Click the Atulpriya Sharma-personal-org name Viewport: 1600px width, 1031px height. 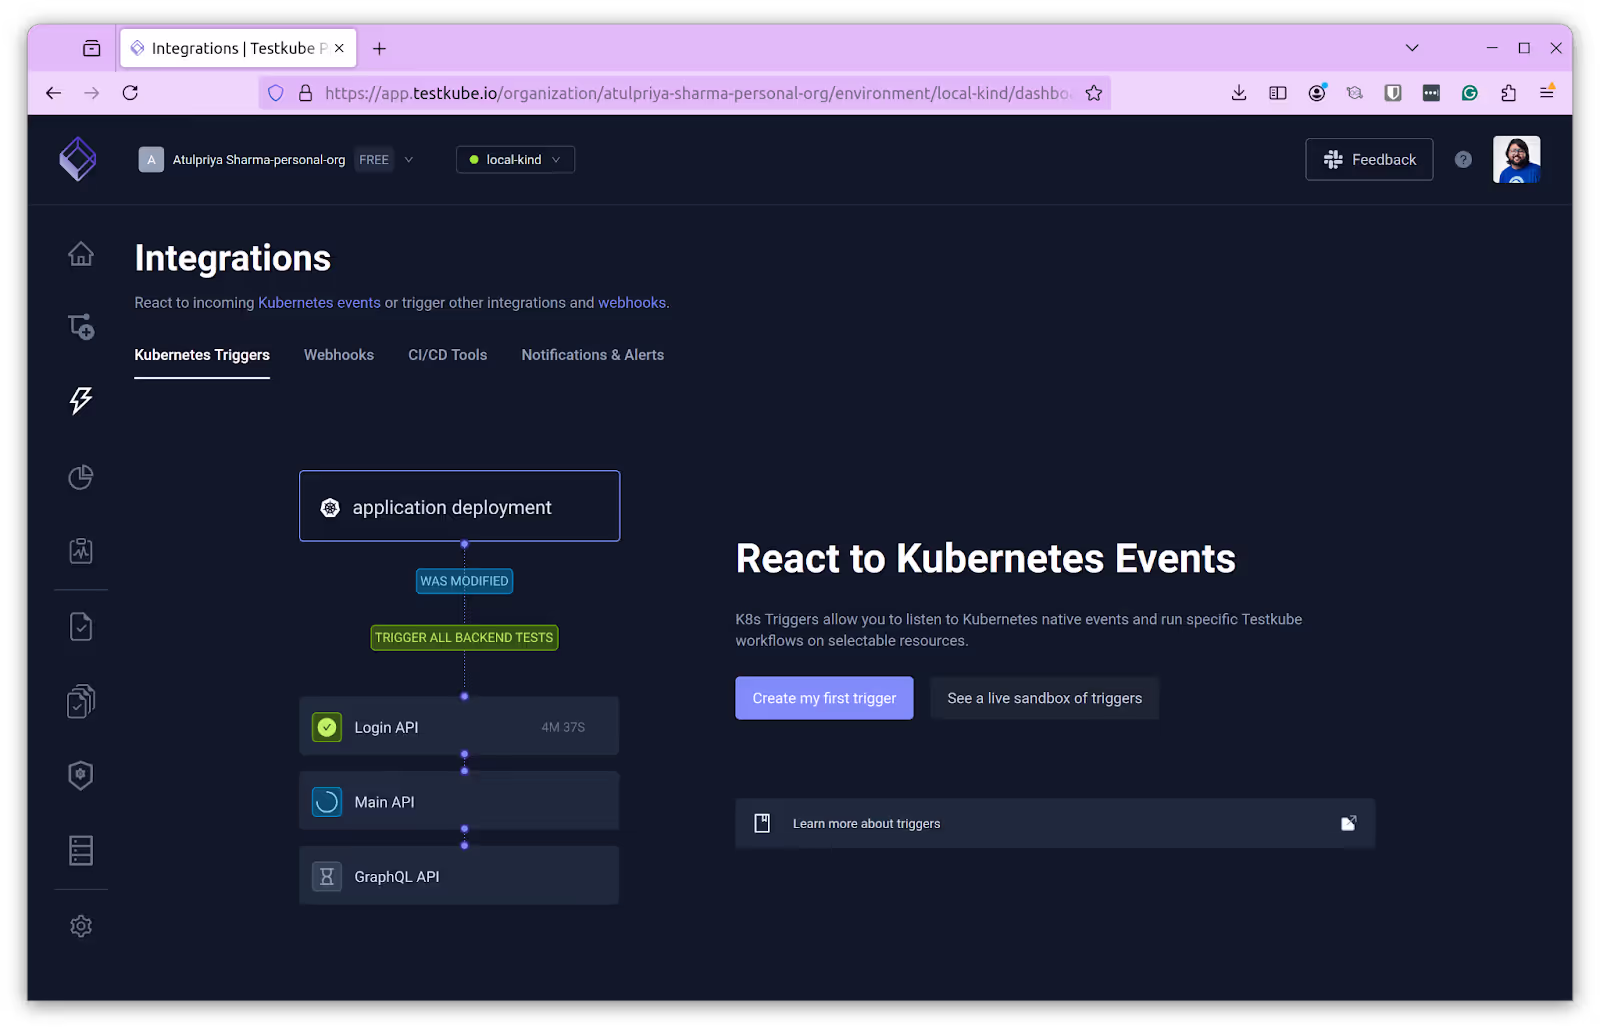pos(258,160)
